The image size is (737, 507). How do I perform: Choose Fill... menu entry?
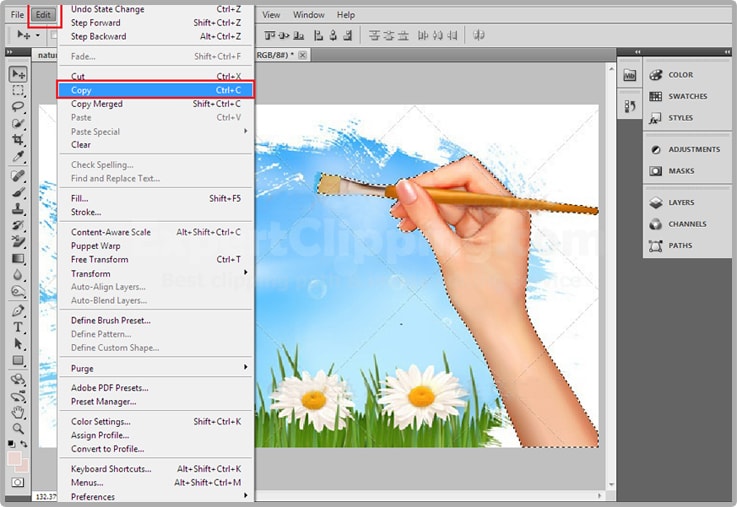point(156,198)
